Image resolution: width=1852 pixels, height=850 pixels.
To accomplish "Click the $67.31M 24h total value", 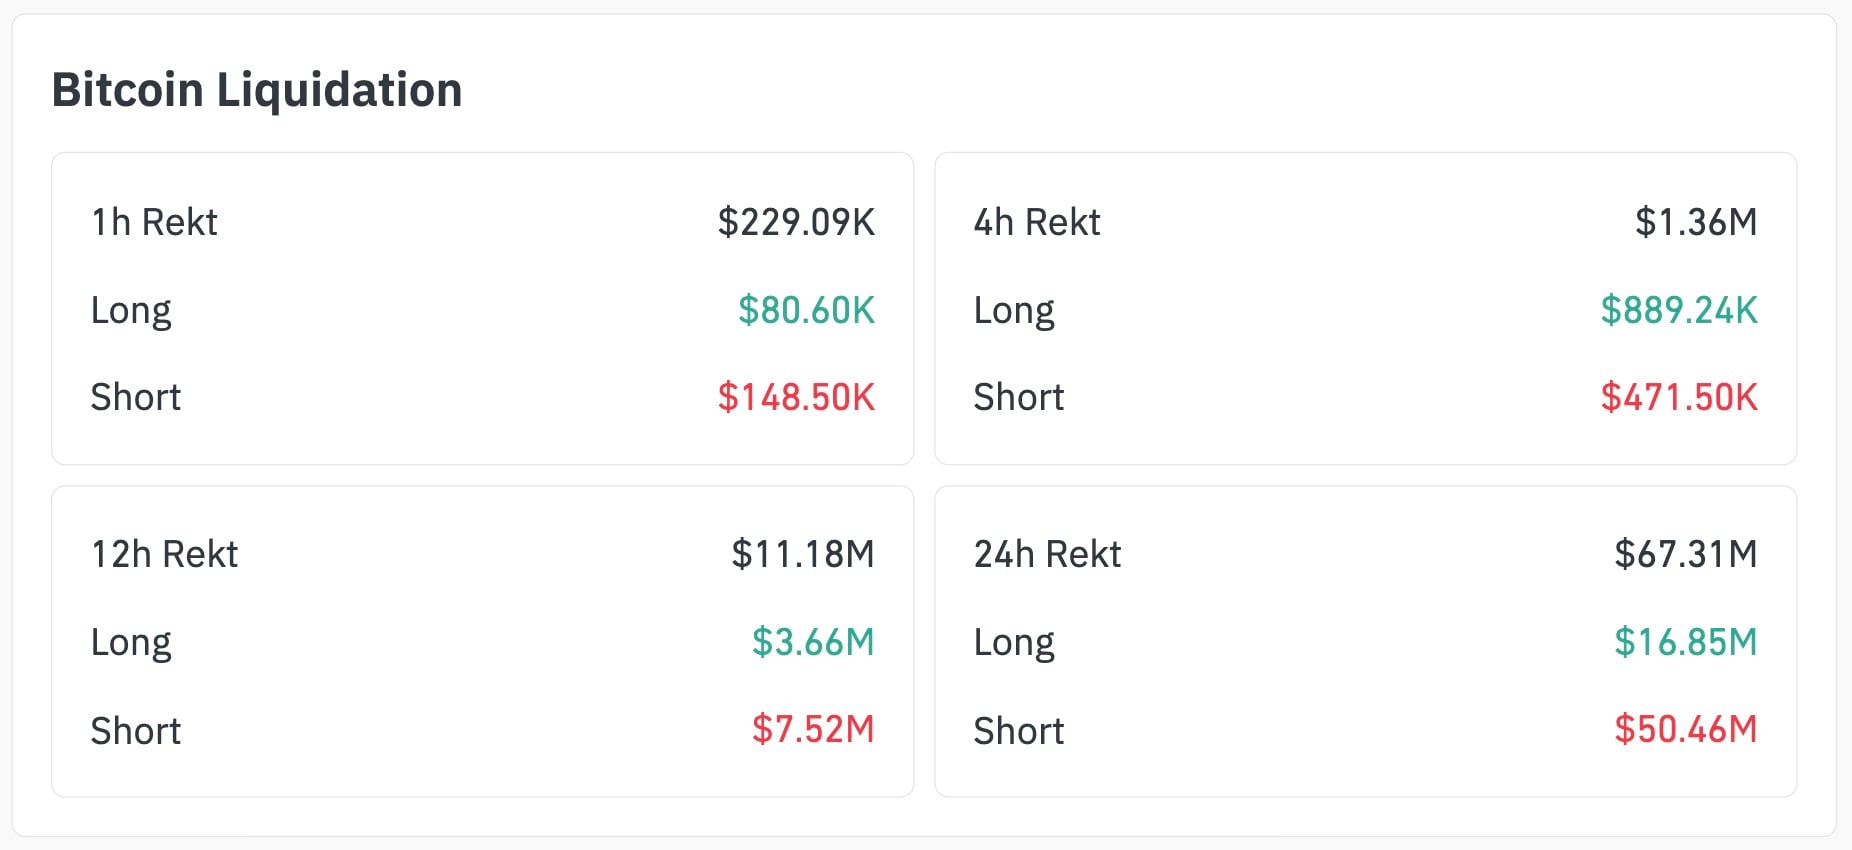I will coord(1686,554).
